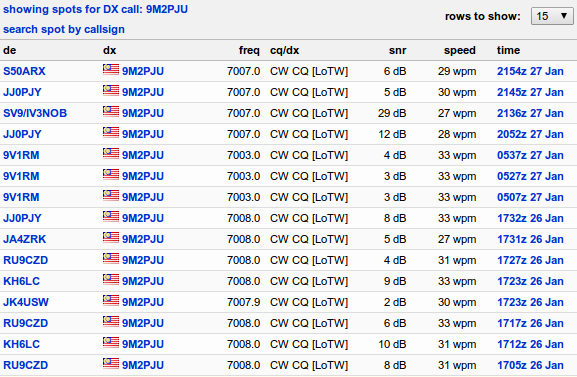The width and height of the screenshot is (577, 377).
Task: Click Malaysia flag in 0537z 27 Jan row
Action: [x=111, y=153]
